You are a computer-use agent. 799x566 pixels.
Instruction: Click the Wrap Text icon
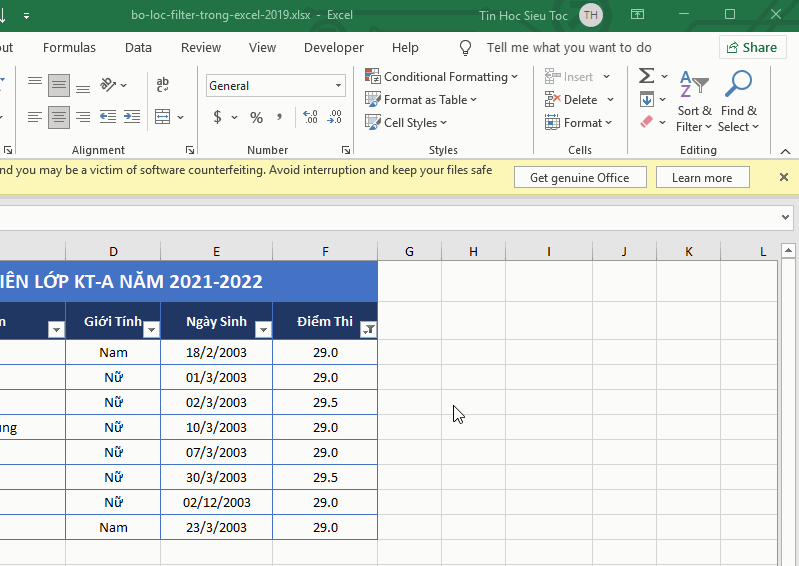tap(163, 85)
